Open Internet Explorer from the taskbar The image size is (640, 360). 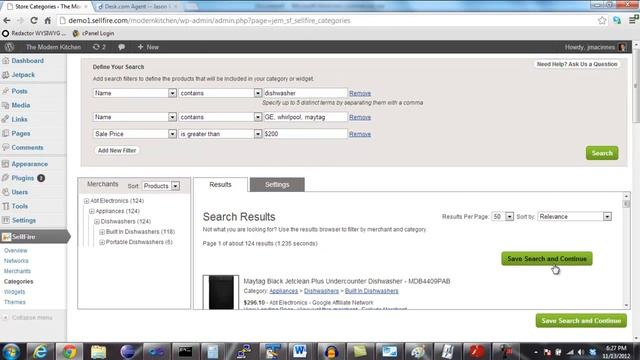(x=40, y=351)
